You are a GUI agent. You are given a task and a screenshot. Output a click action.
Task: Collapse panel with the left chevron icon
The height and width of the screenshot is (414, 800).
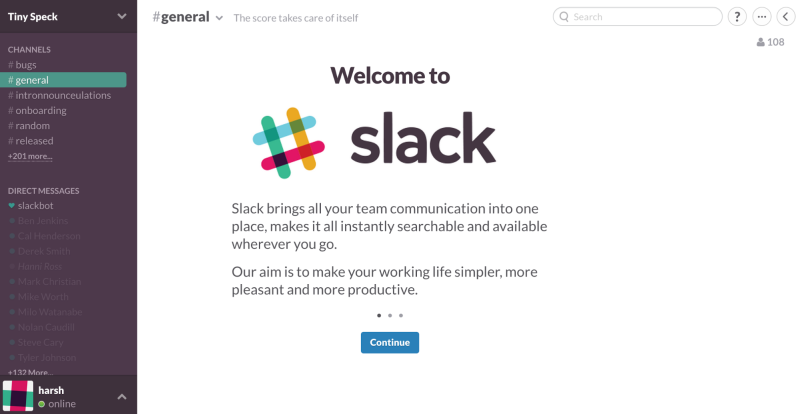click(786, 17)
